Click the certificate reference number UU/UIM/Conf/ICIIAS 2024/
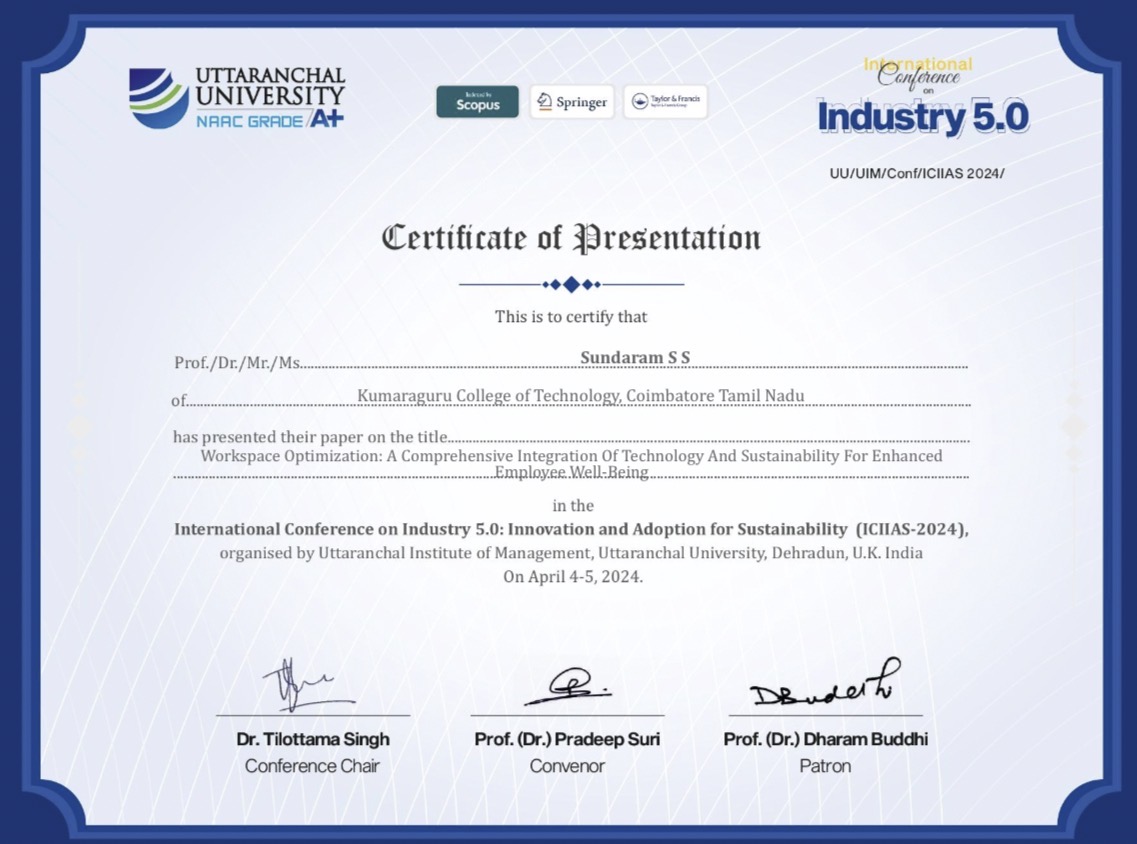The image size is (1137, 844). tap(916, 173)
